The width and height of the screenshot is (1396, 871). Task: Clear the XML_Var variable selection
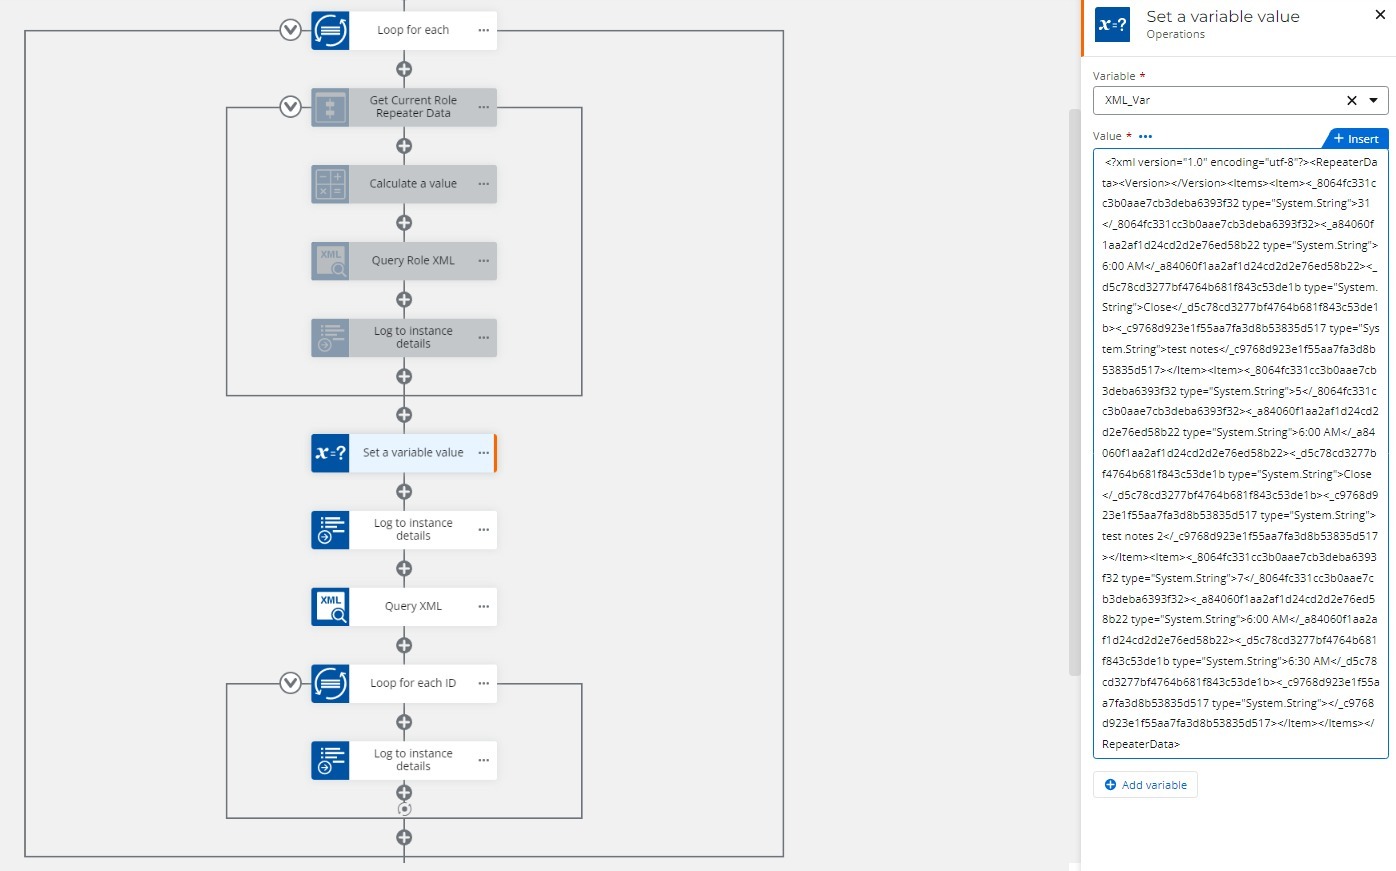[x=1352, y=100]
